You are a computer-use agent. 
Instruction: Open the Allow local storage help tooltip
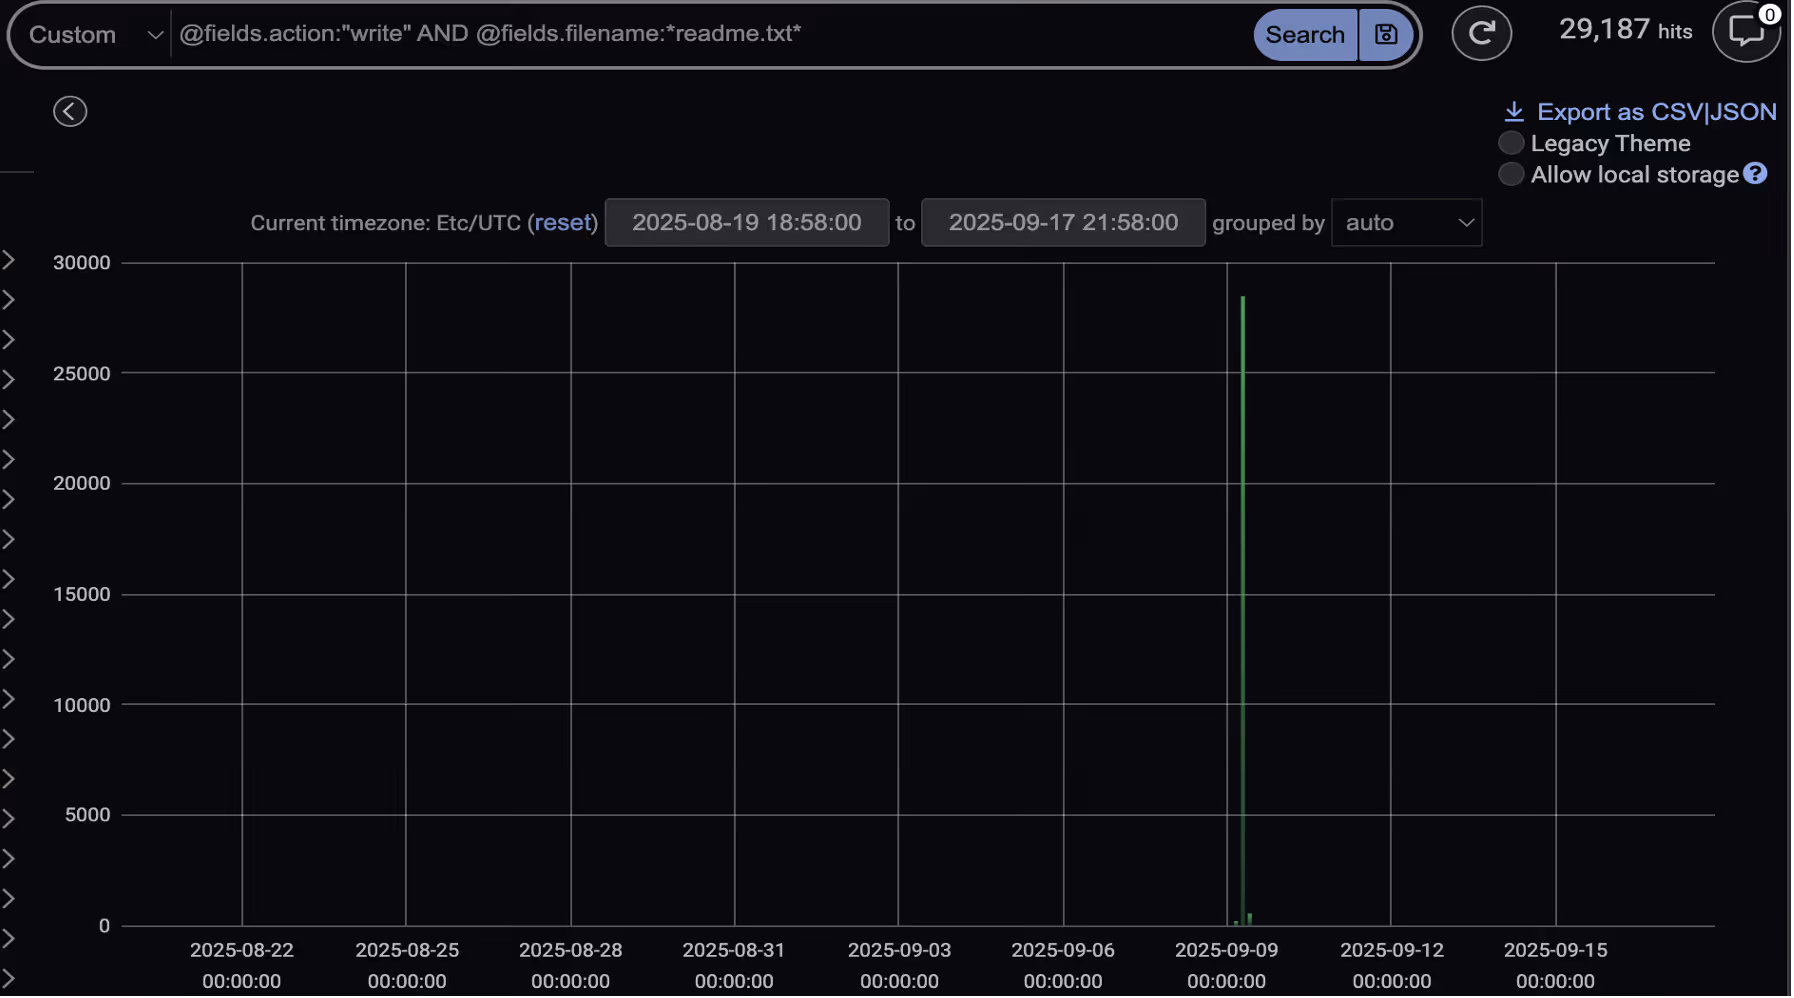pos(1757,174)
